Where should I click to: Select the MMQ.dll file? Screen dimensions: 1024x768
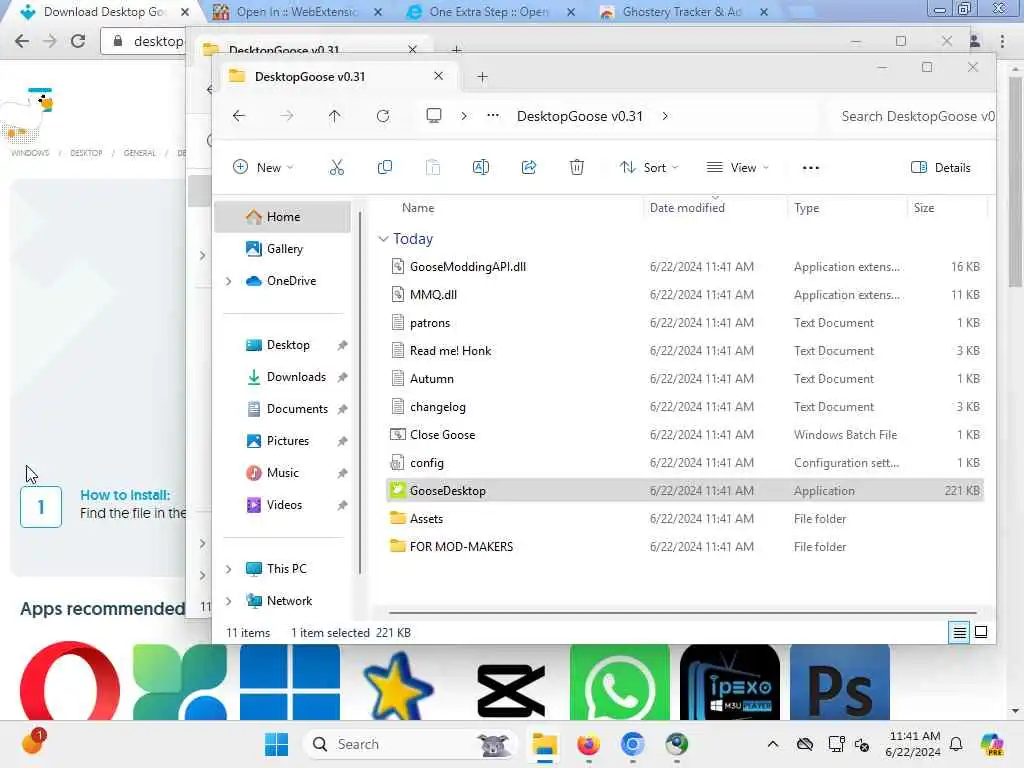[684, 295]
